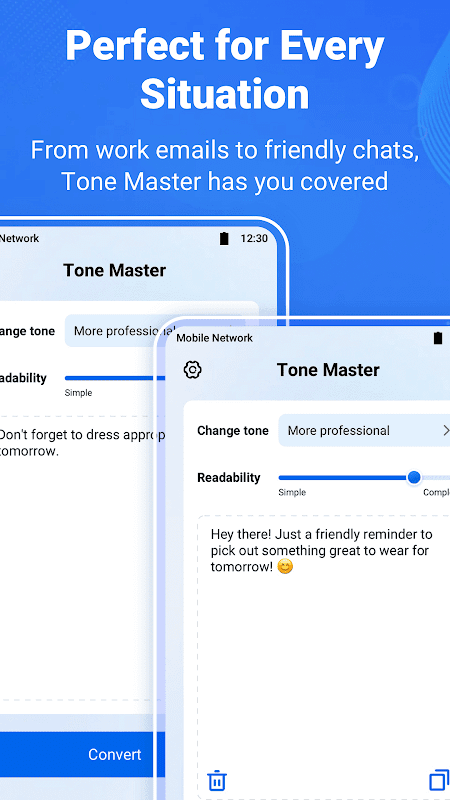Click 'Don't forget to dress' text area

click(82, 559)
